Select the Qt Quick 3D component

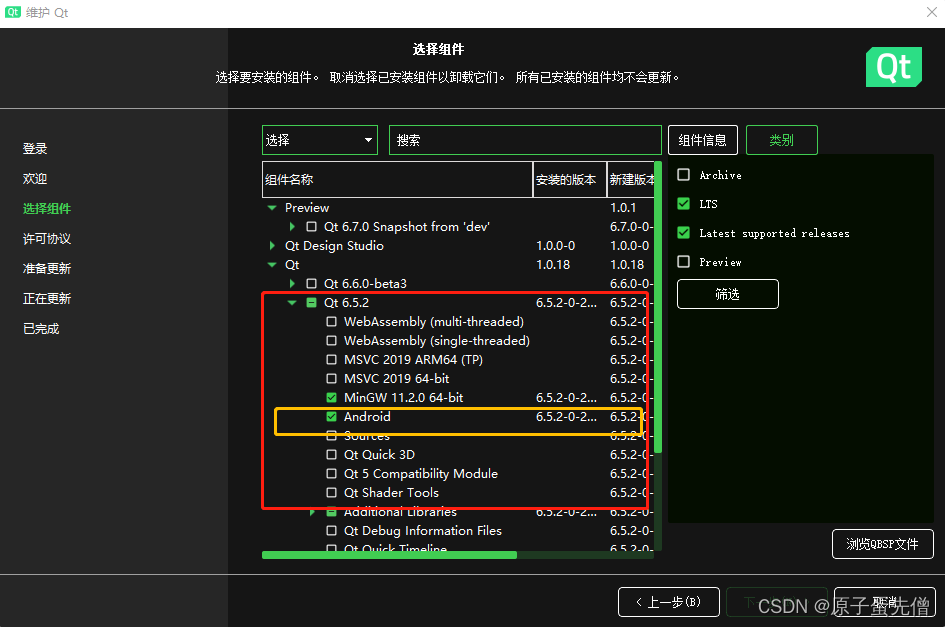click(x=331, y=454)
